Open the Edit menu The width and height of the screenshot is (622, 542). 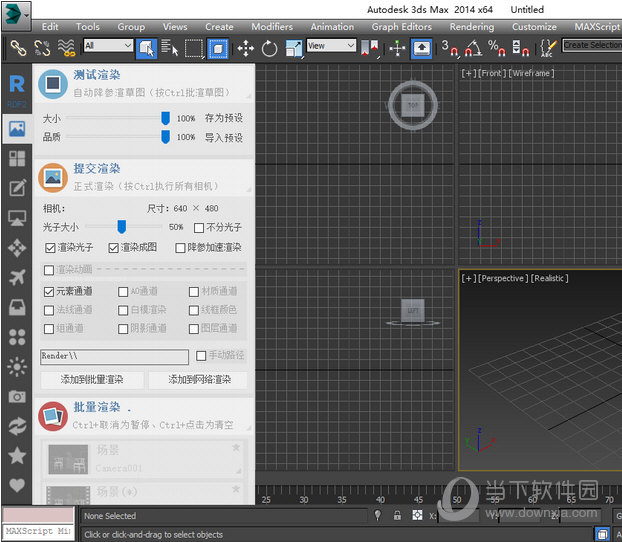[x=50, y=27]
